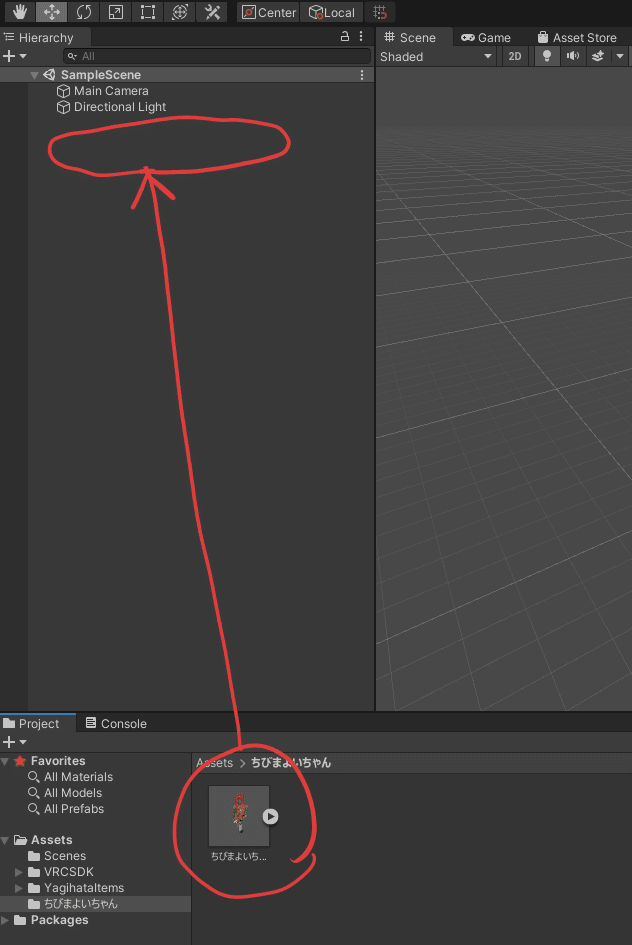Open custom editor tools wrench icon
This screenshot has width=632, height=945.
pyautogui.click(x=212, y=11)
